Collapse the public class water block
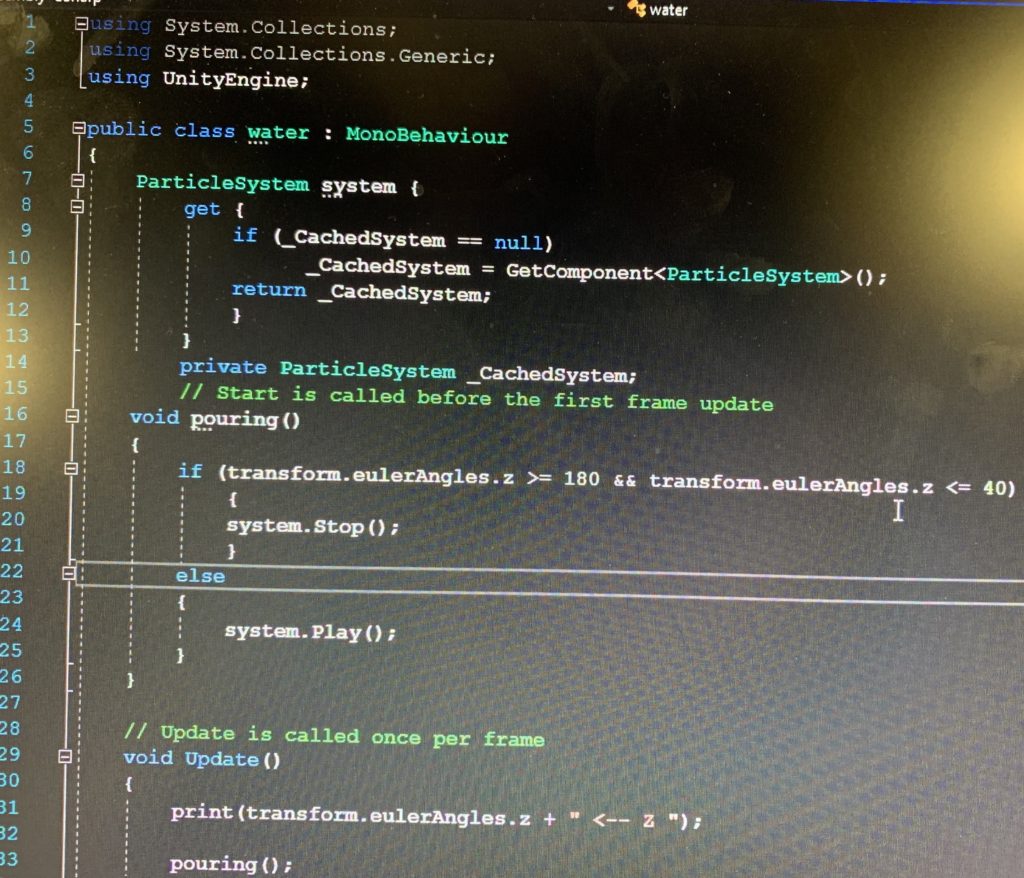The image size is (1024, 878). (78, 128)
